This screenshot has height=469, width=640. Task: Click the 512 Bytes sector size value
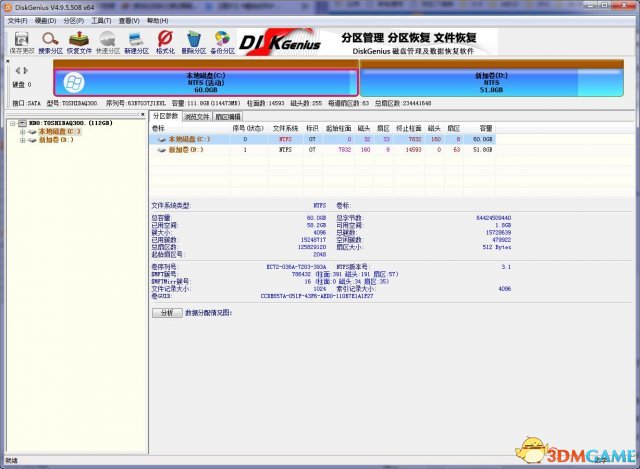[x=497, y=247]
